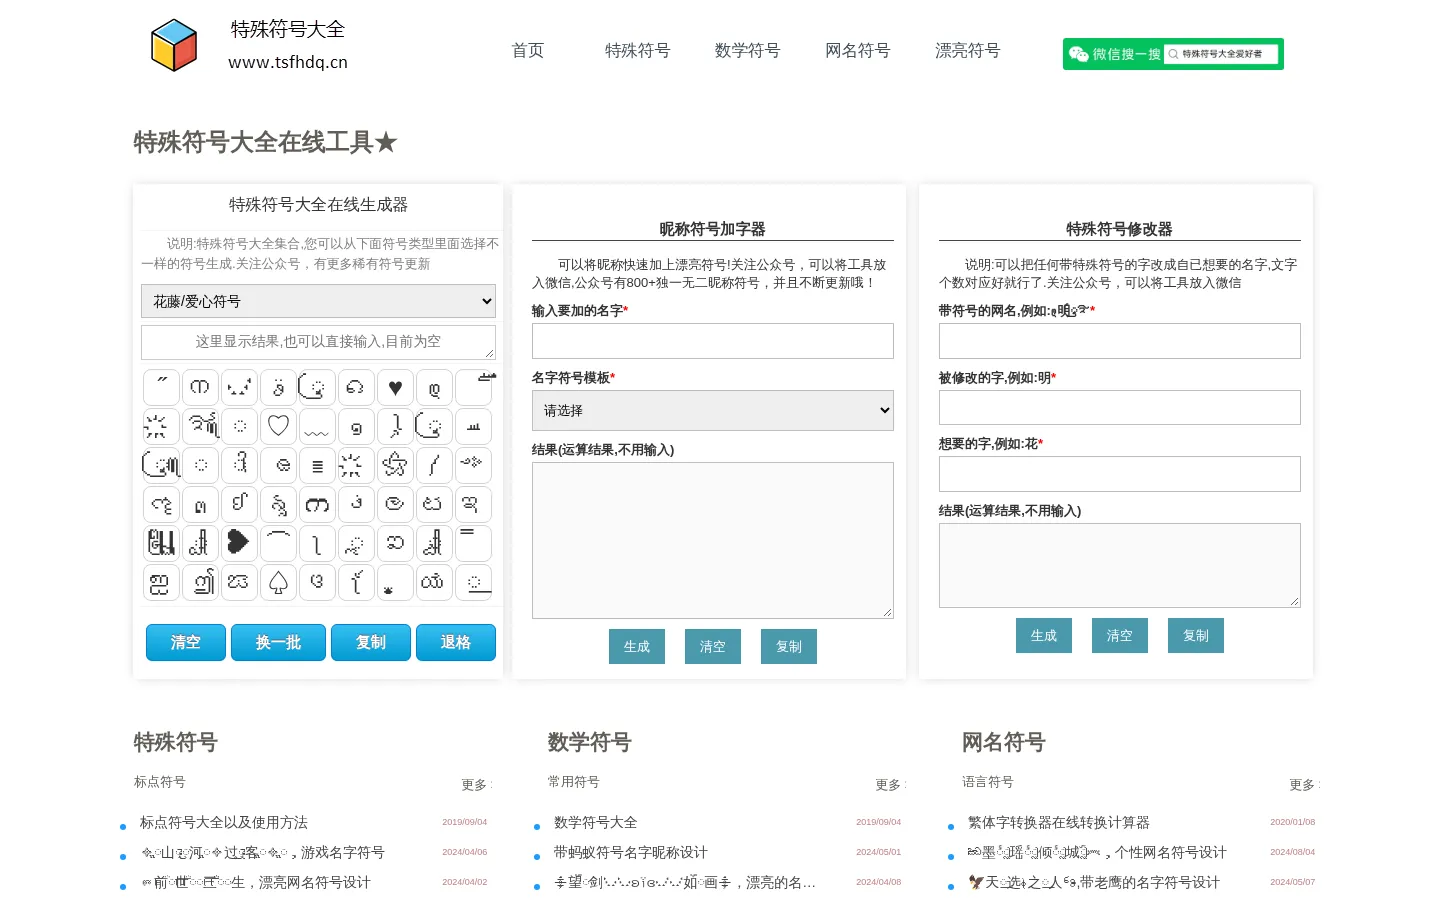Insert the sideways black heart symbol
The height and width of the screenshot is (900, 1440).
(x=239, y=543)
